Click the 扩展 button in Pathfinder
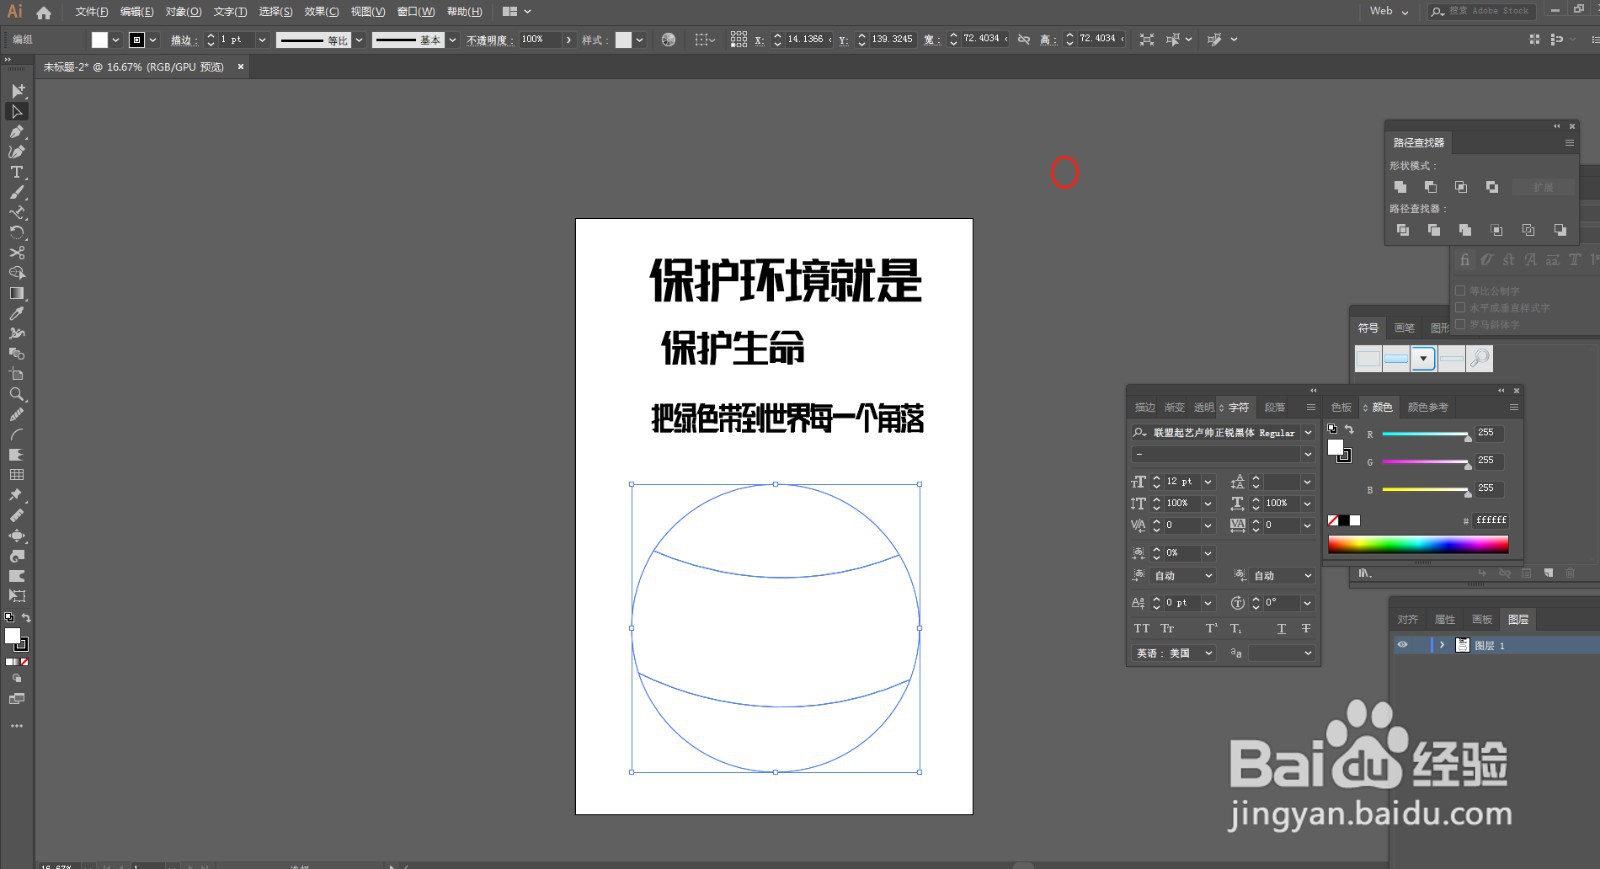Image resolution: width=1600 pixels, height=869 pixels. click(1544, 187)
